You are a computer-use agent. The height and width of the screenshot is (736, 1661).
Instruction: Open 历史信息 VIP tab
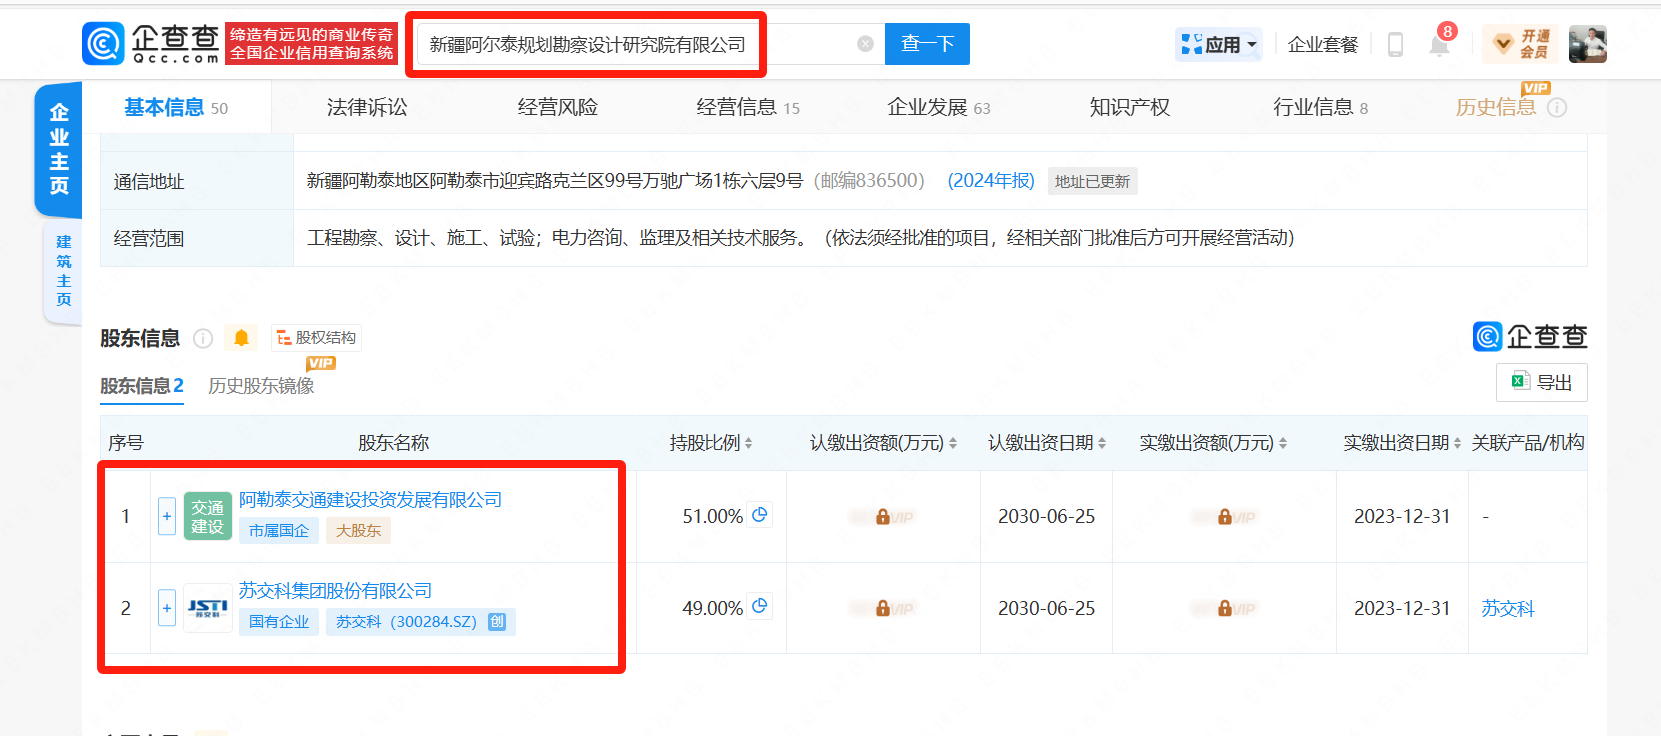tap(1496, 107)
